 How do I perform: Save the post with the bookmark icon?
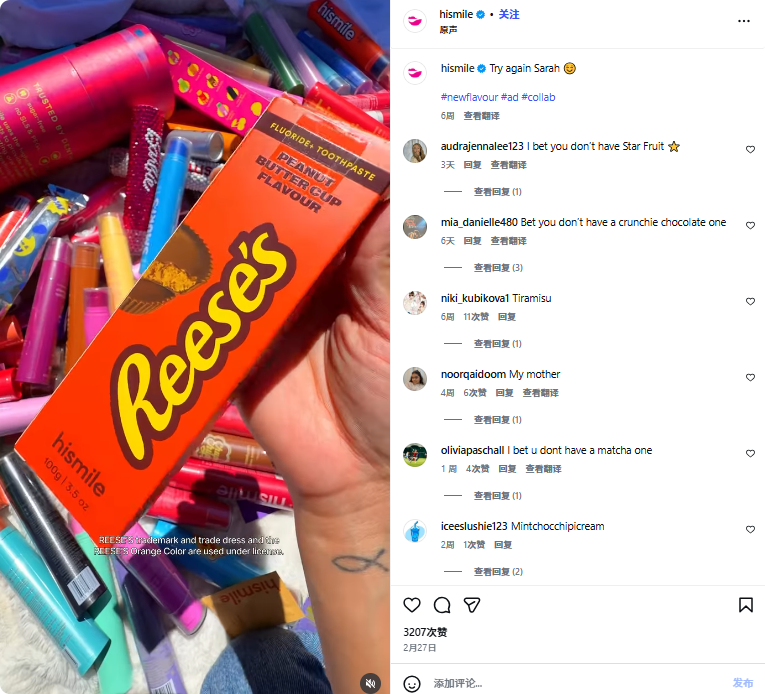coord(746,605)
